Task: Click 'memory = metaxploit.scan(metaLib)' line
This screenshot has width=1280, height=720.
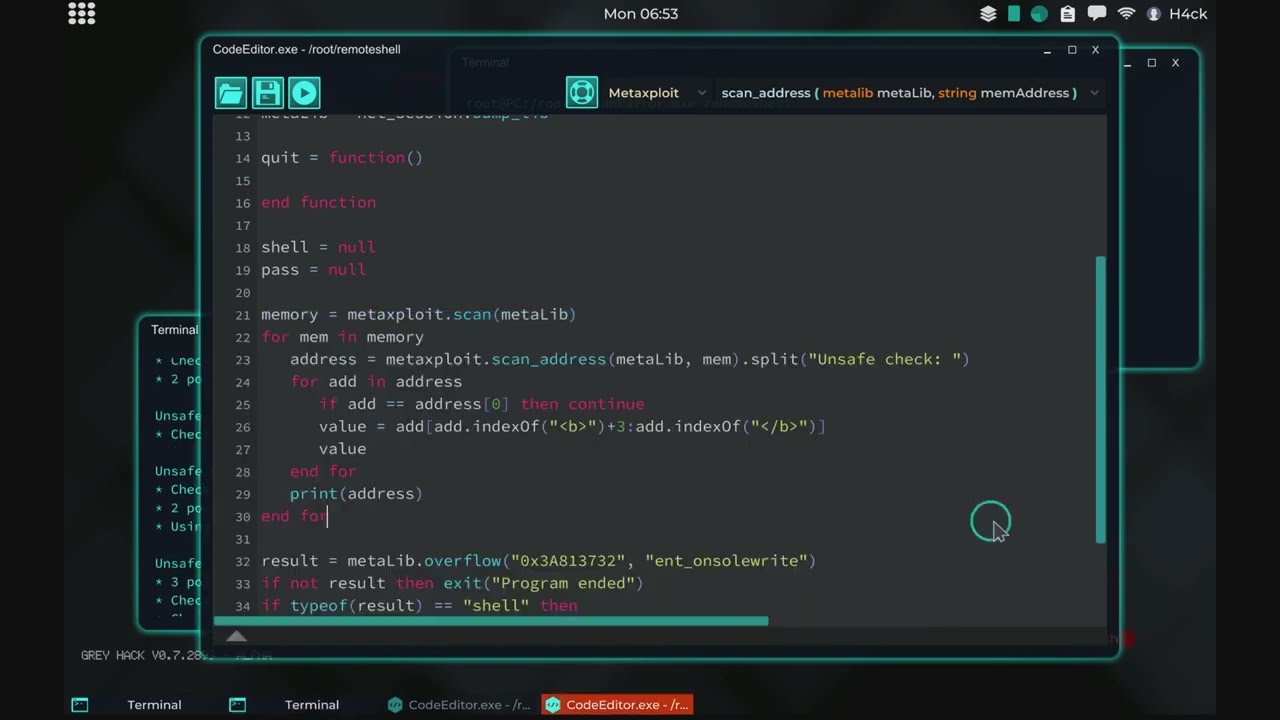Action: (419, 314)
